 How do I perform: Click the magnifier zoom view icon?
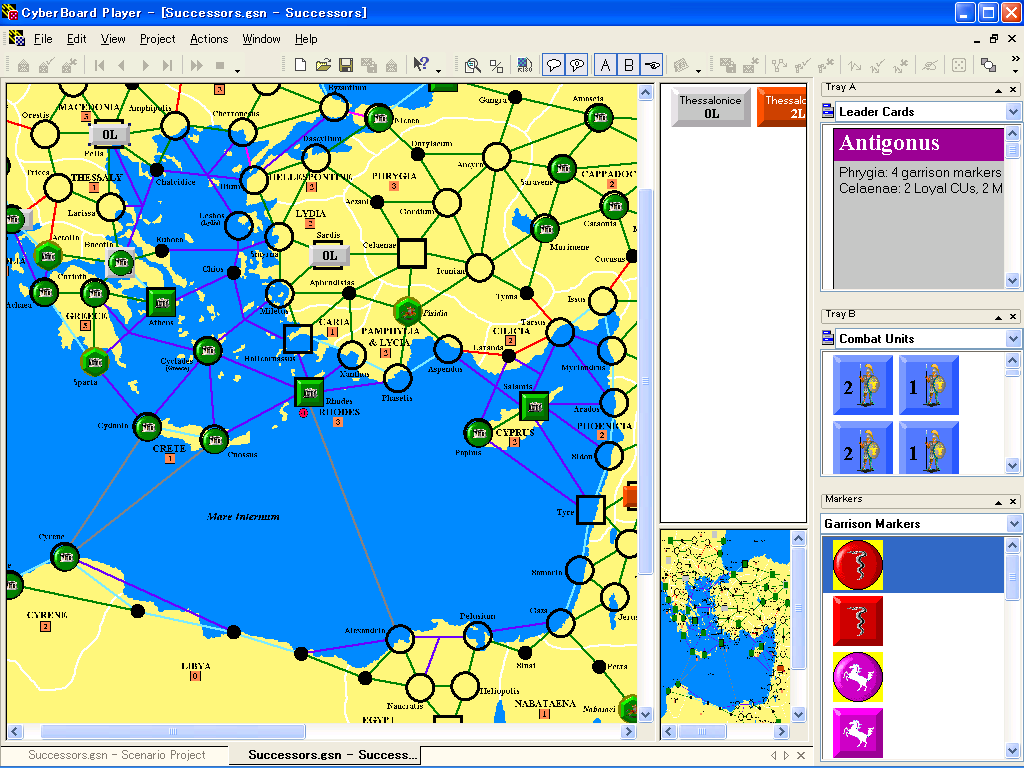(473, 65)
